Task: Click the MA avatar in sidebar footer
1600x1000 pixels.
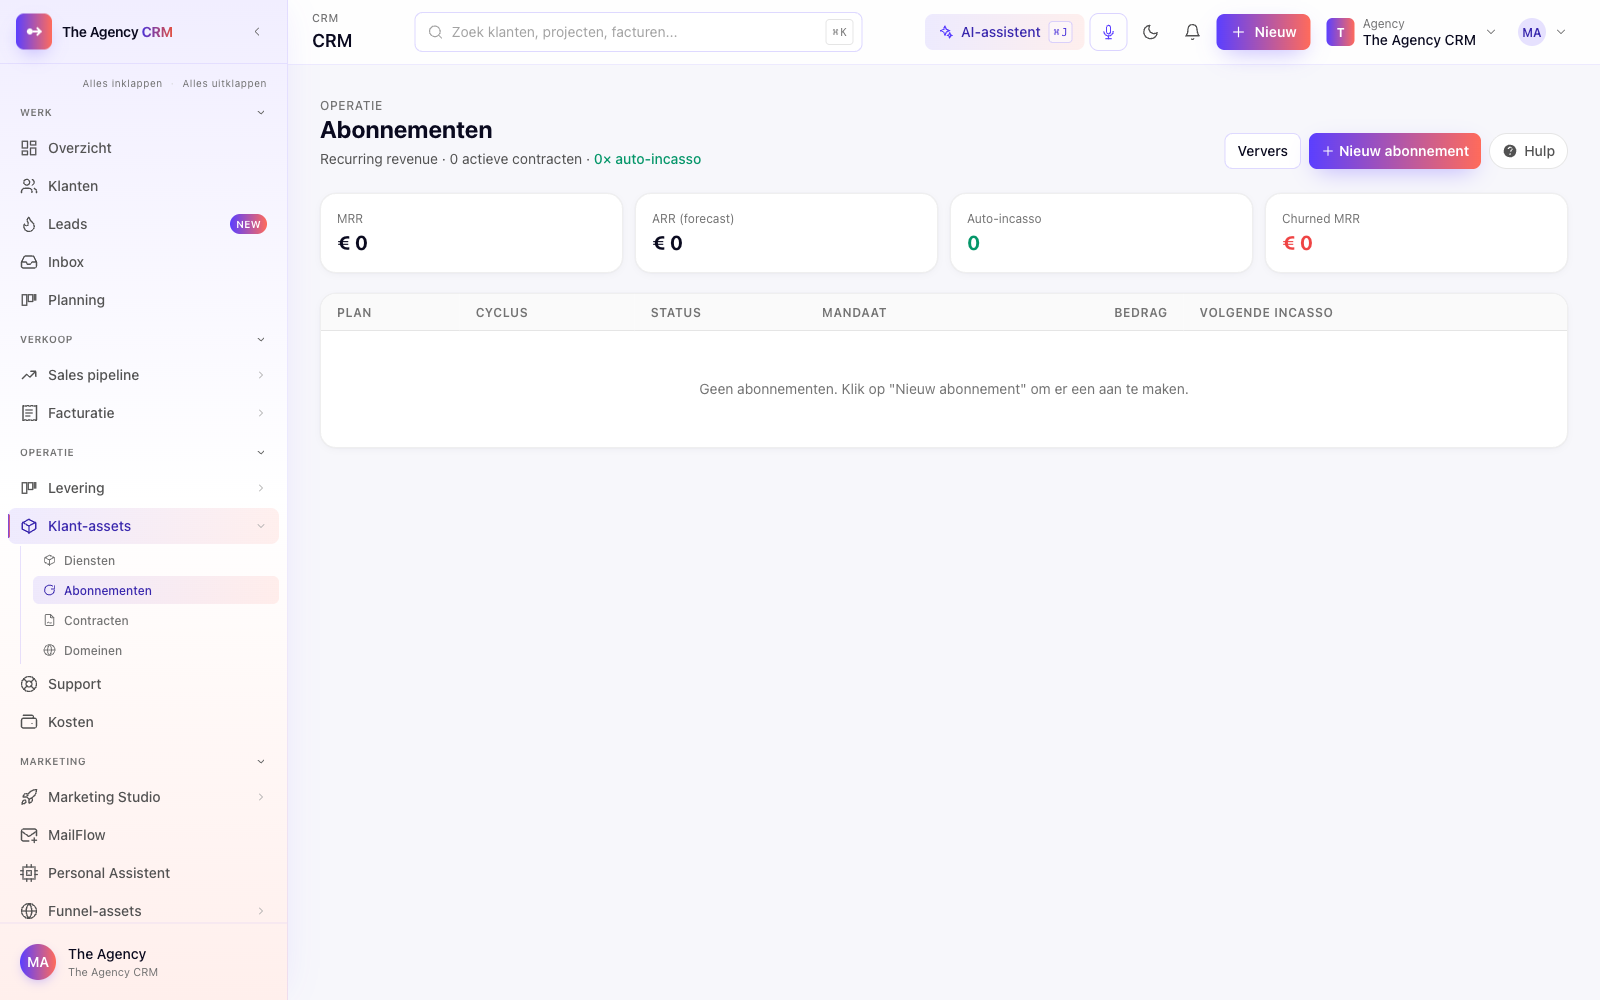Action: pos(38,962)
